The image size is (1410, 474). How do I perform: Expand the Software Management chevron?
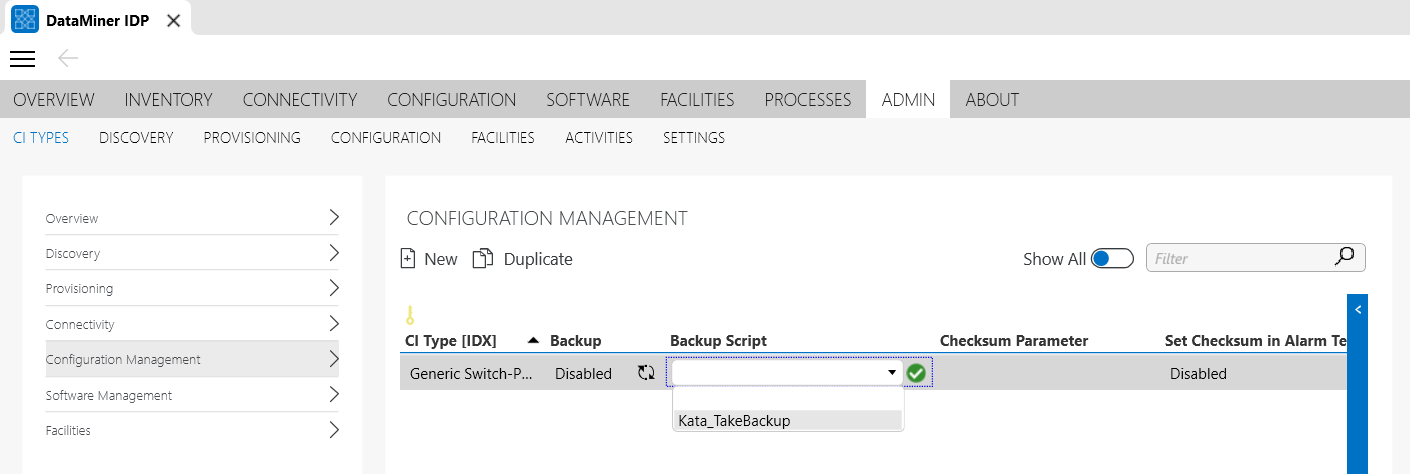pos(334,395)
